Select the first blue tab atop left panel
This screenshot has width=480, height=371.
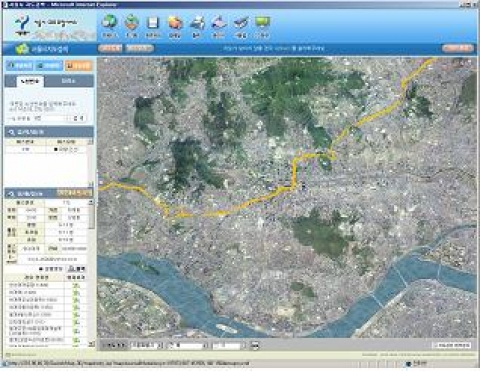20,66
